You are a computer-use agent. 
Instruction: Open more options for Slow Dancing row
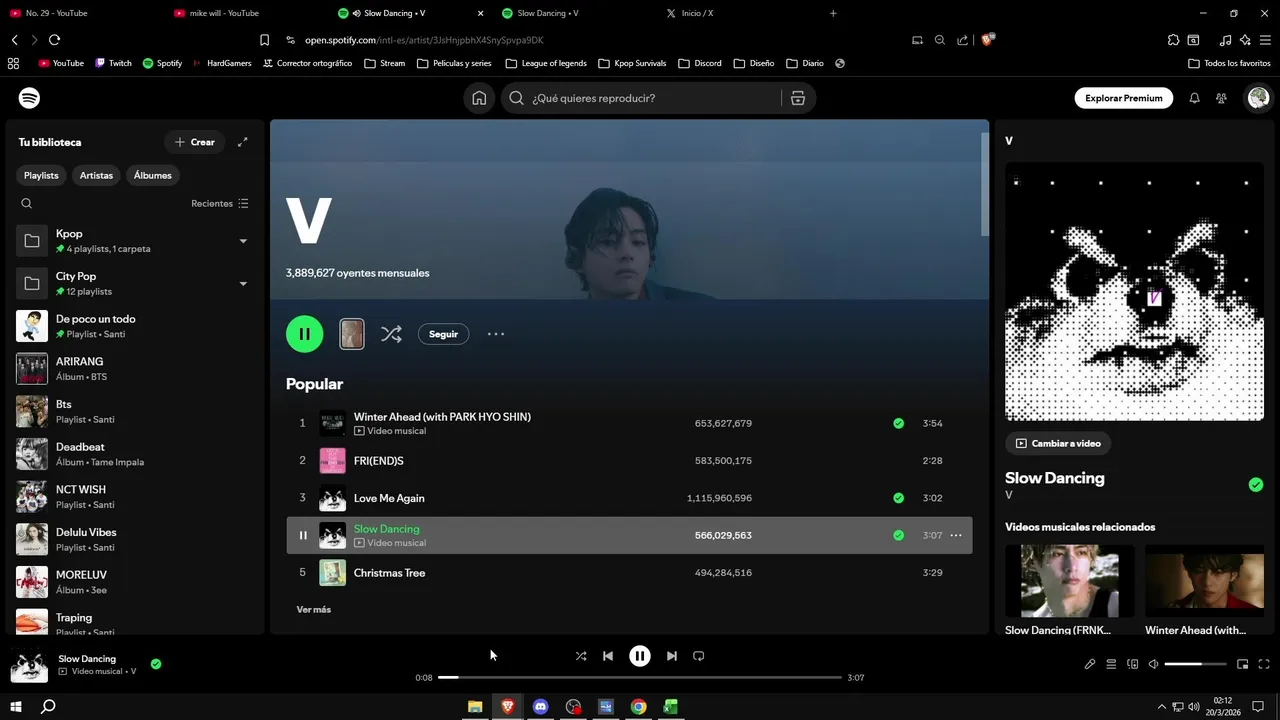956,535
